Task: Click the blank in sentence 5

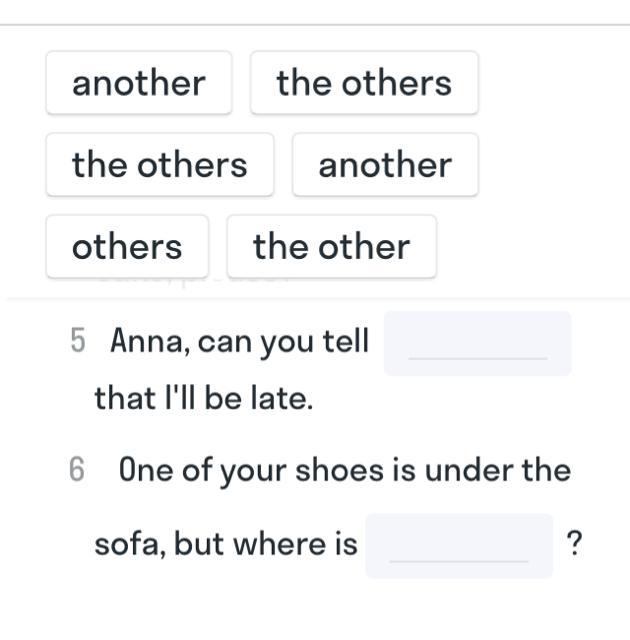Action: (x=478, y=344)
